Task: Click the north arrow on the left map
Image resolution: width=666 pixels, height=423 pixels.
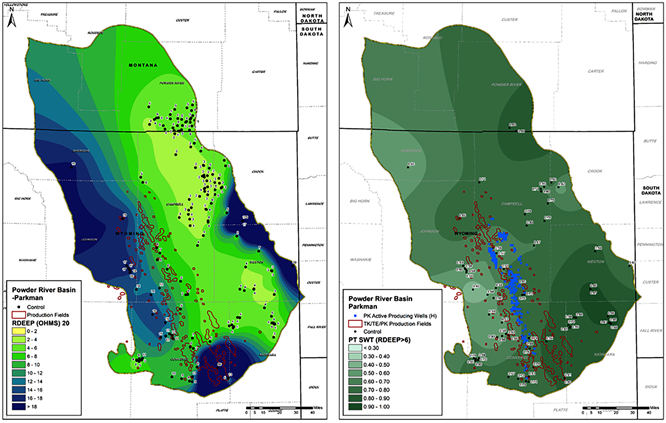Action: (x=12, y=15)
